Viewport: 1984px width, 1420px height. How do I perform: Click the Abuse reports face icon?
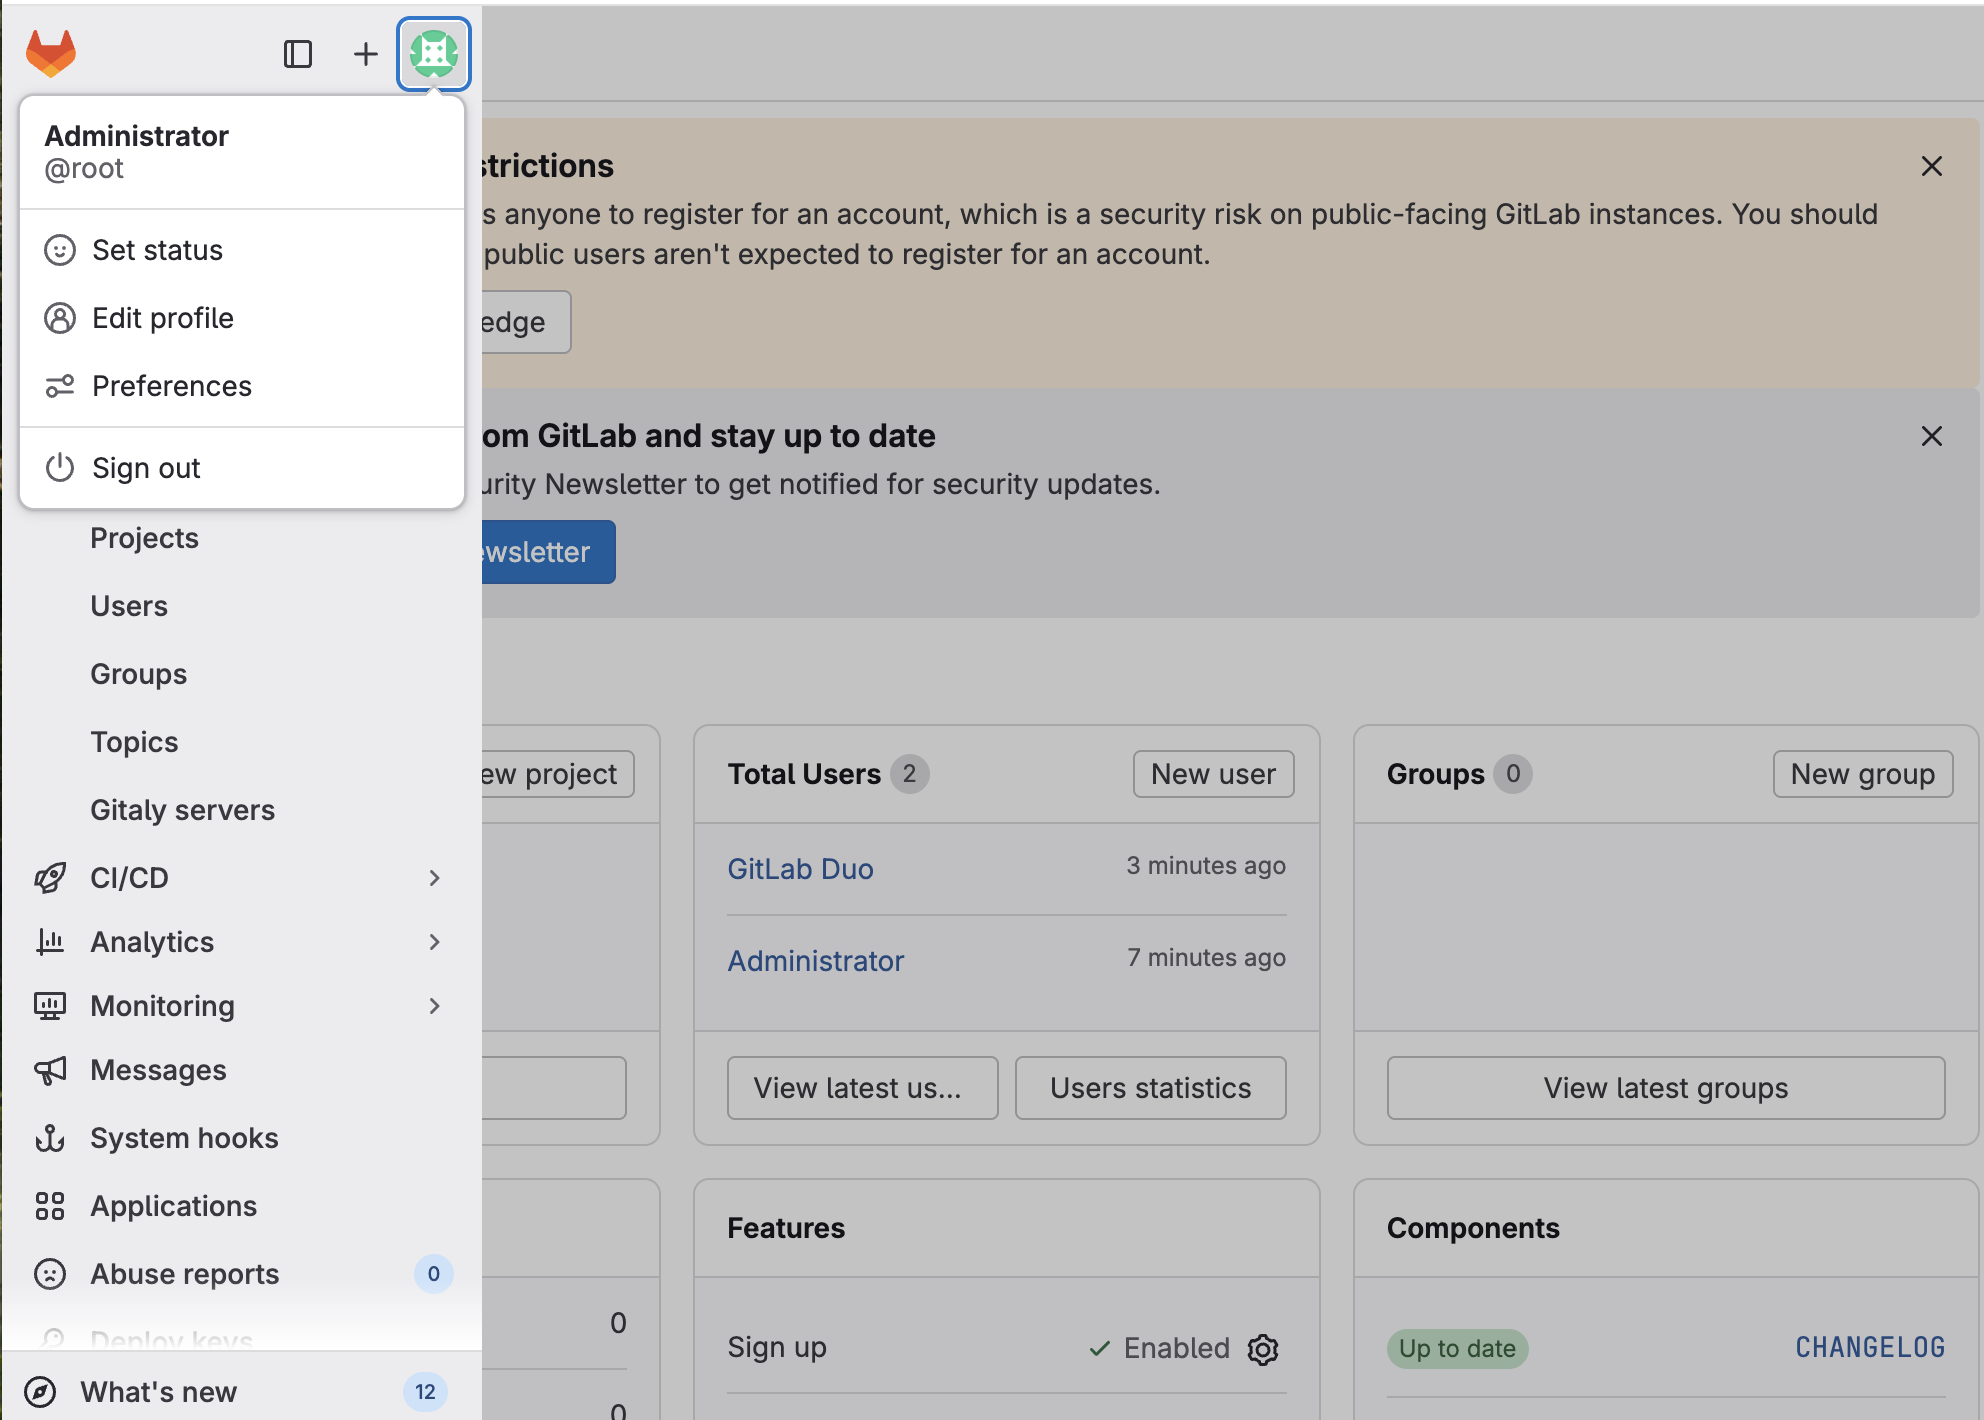coord(50,1274)
